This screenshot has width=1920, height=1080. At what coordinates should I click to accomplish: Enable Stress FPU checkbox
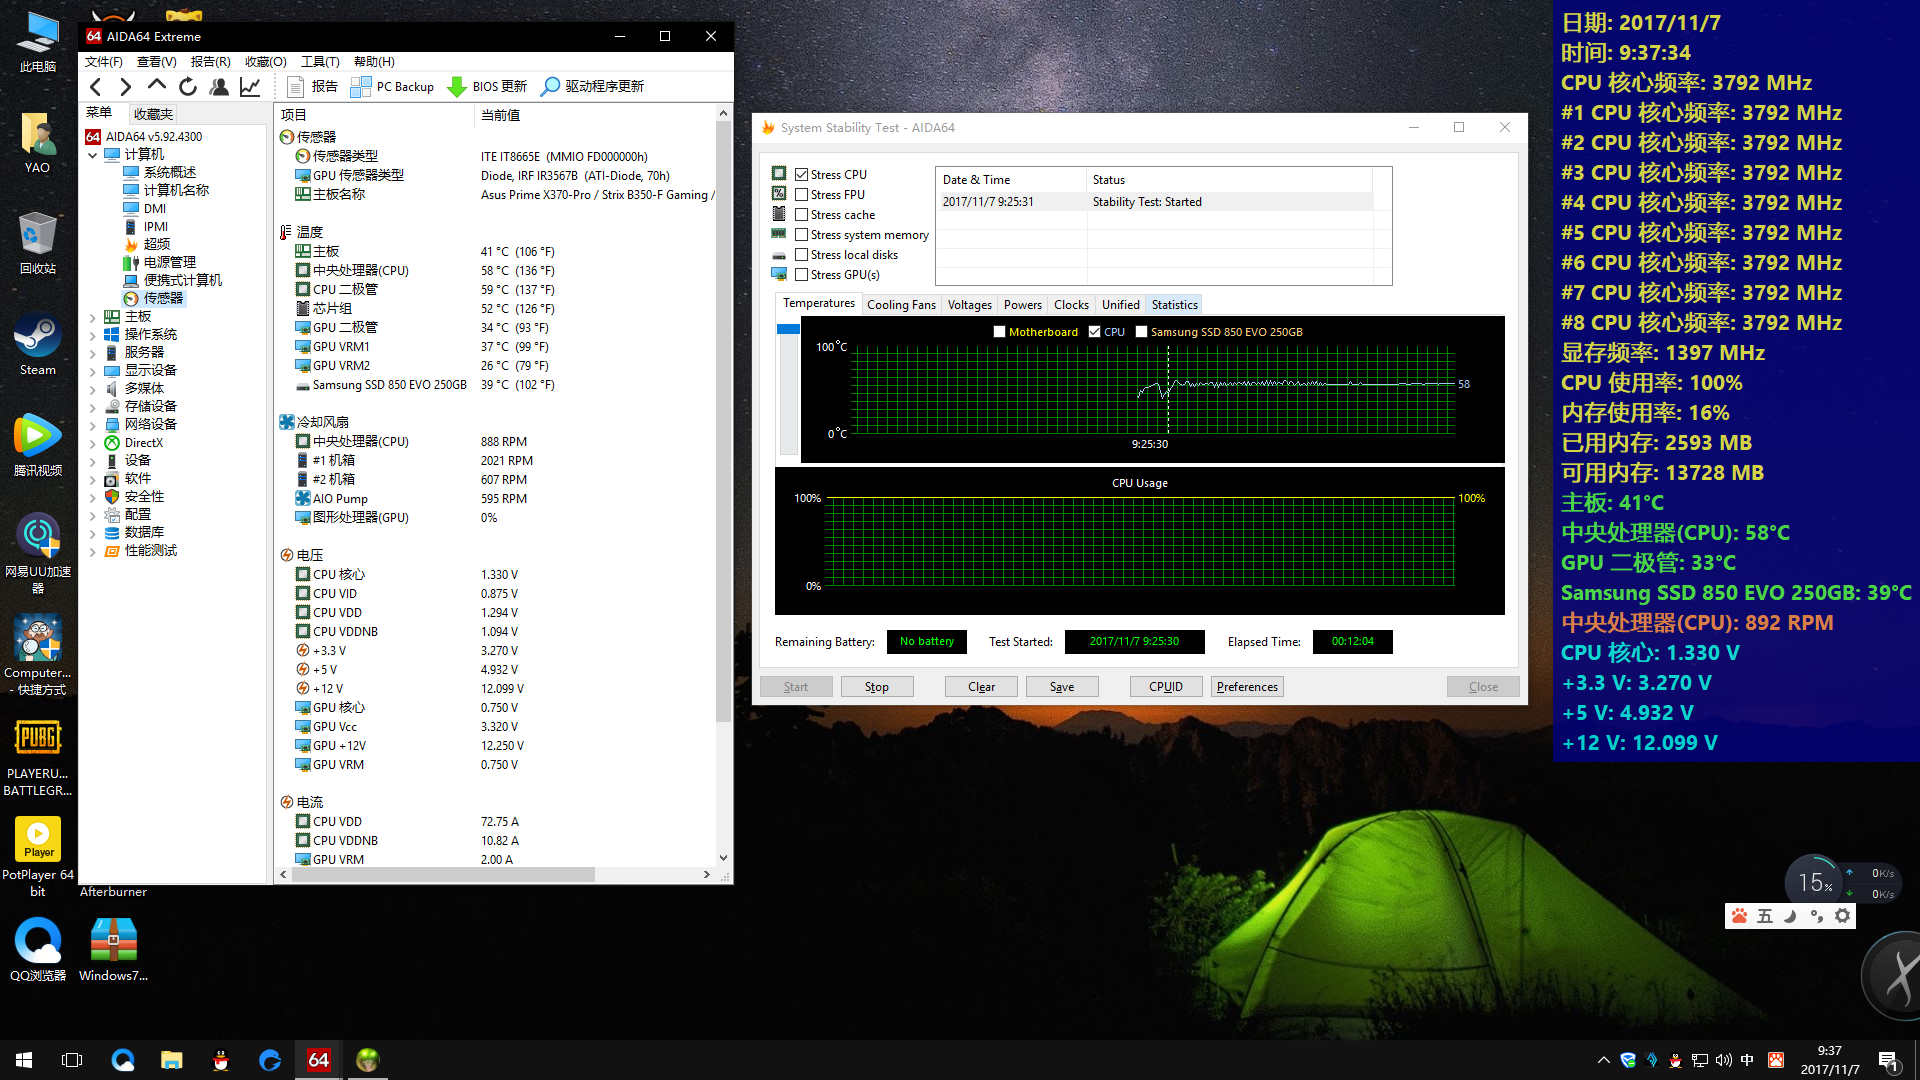tap(801, 195)
